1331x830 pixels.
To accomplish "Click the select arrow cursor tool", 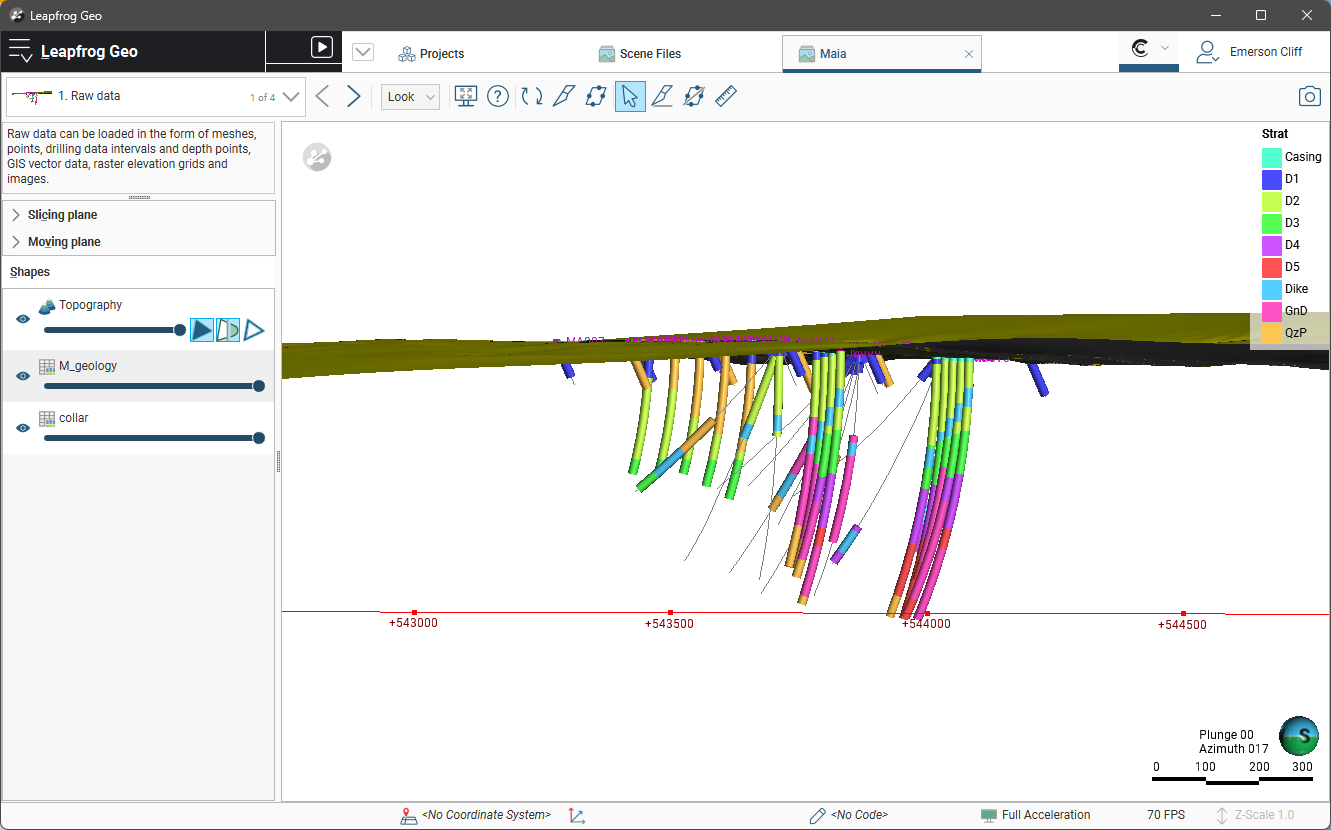I will [x=630, y=97].
